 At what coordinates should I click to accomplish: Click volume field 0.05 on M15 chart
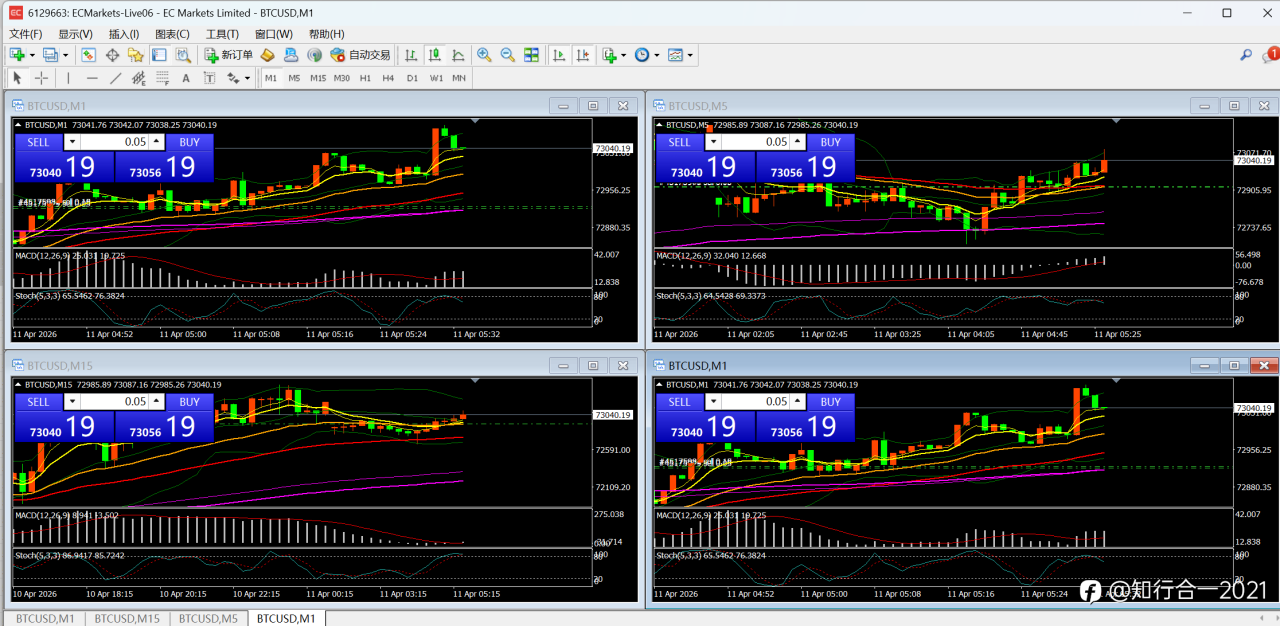[x=114, y=402]
